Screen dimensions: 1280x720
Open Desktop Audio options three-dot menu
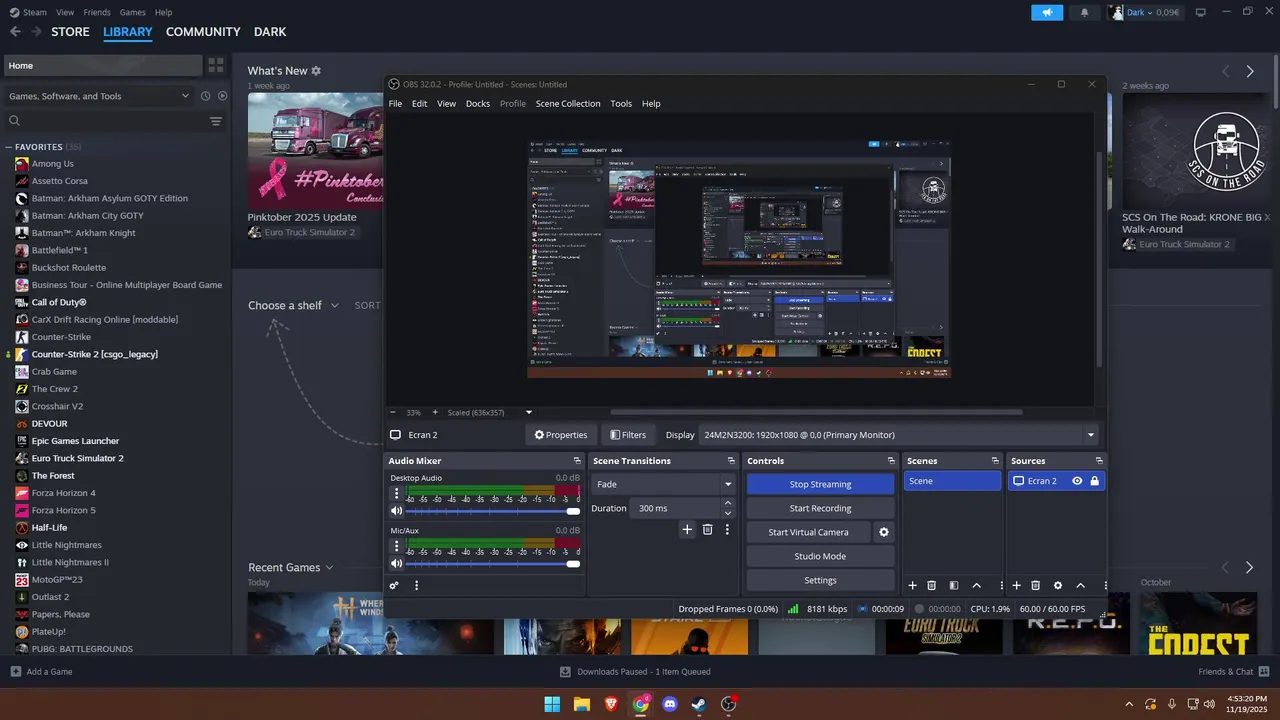tap(396, 493)
